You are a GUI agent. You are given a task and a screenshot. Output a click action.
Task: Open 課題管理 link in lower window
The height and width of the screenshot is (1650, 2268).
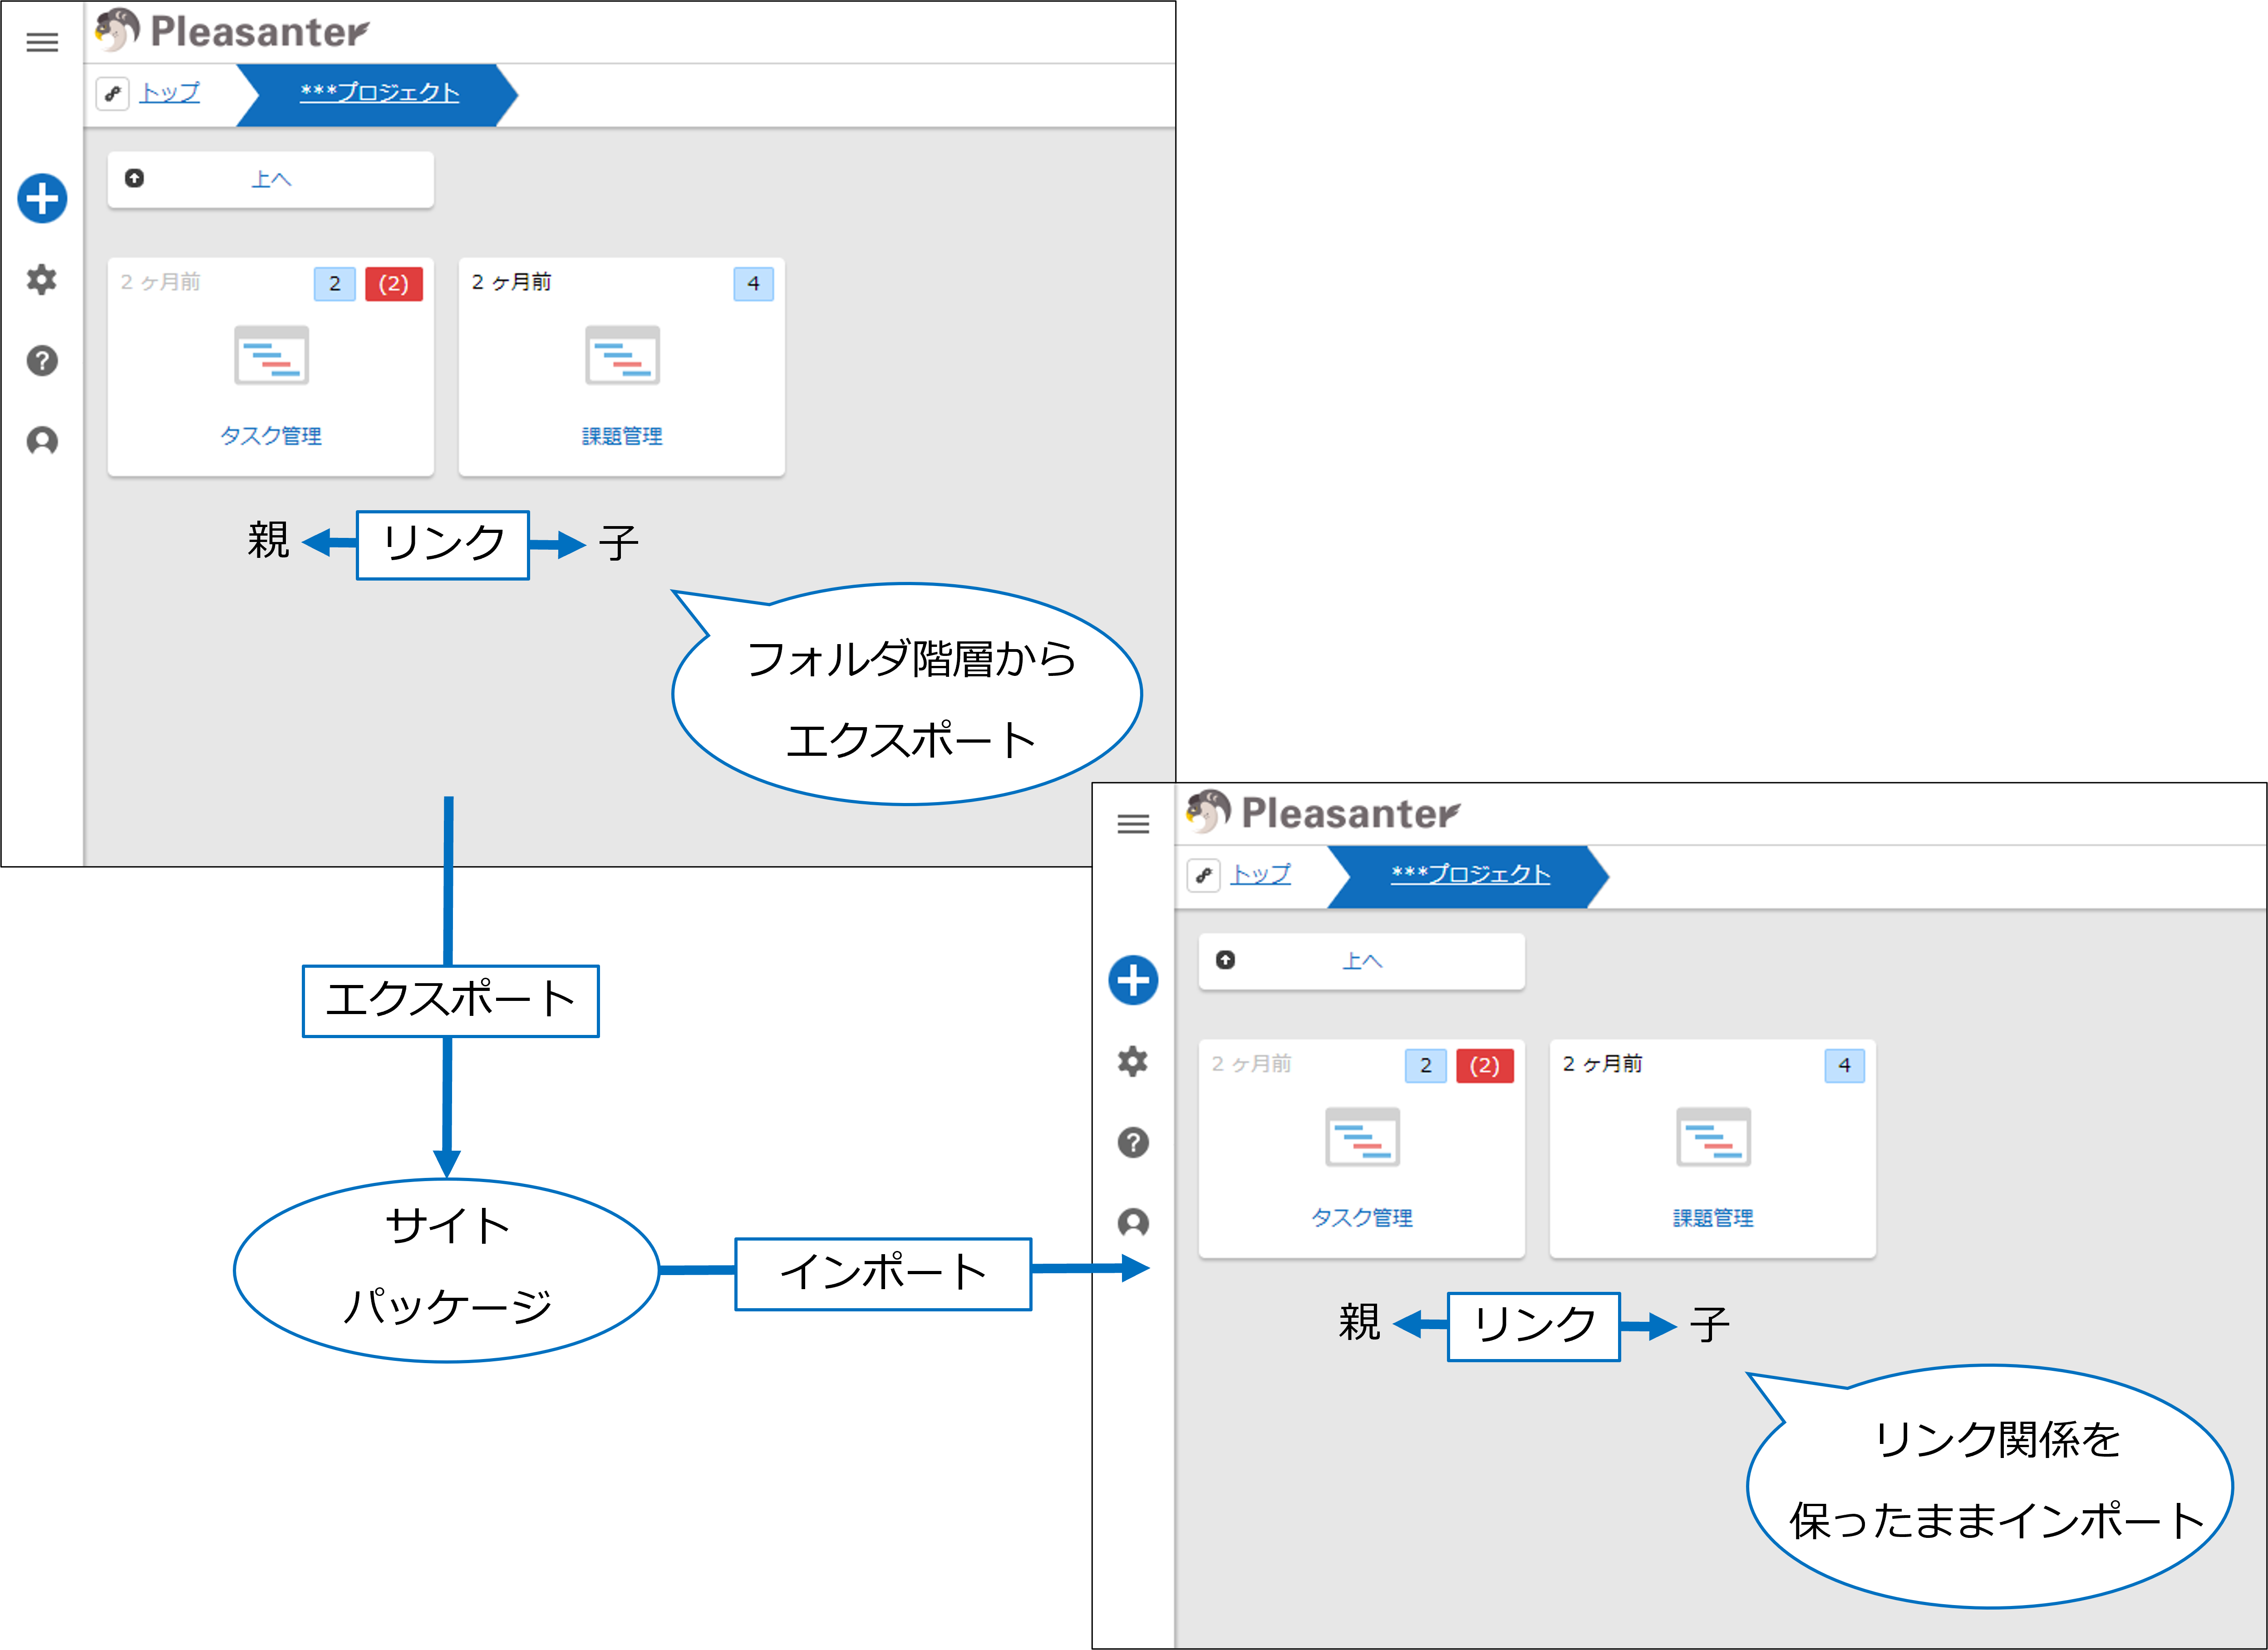(x=1713, y=1218)
